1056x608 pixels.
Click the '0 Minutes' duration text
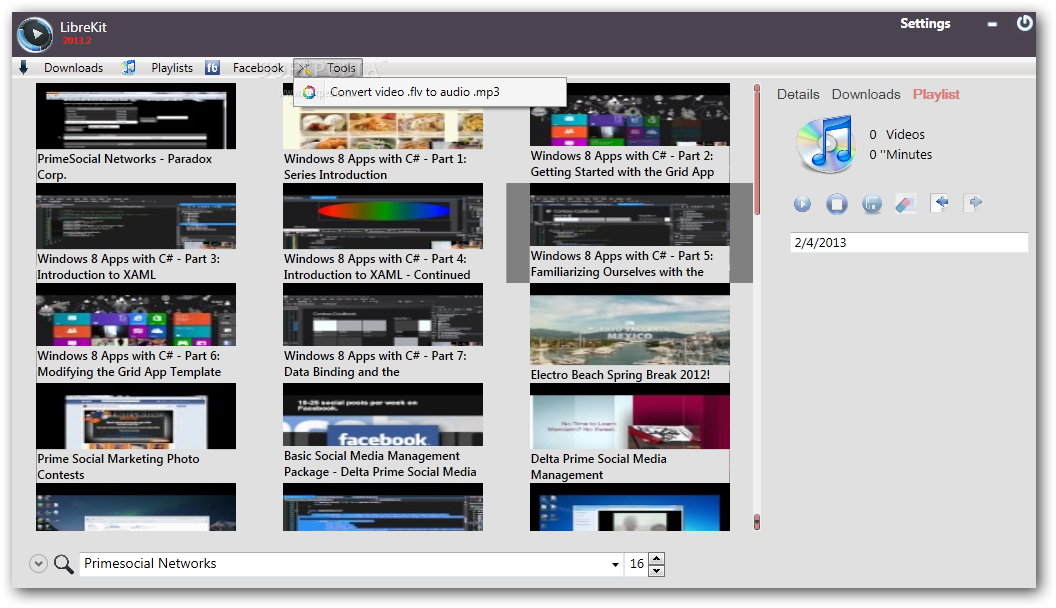[x=900, y=154]
